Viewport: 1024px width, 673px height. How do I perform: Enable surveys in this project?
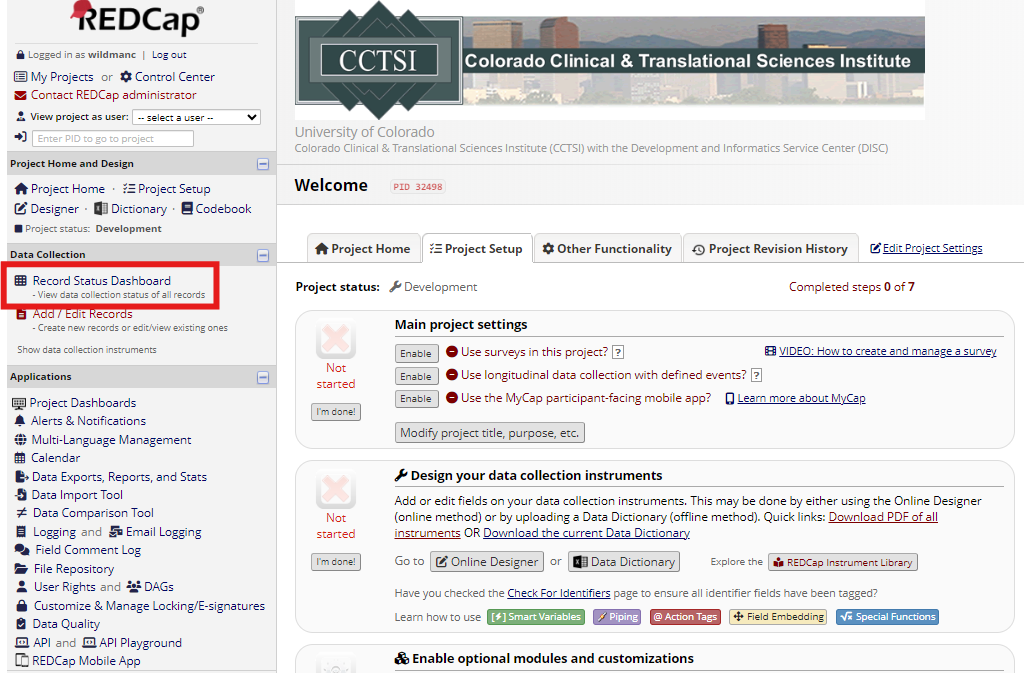click(x=416, y=353)
